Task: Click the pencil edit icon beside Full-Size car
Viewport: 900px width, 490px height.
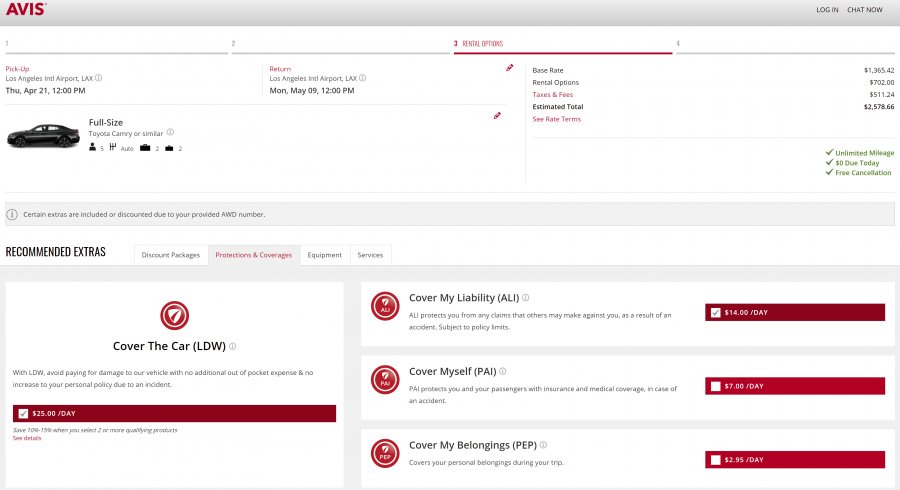Action: 497,116
